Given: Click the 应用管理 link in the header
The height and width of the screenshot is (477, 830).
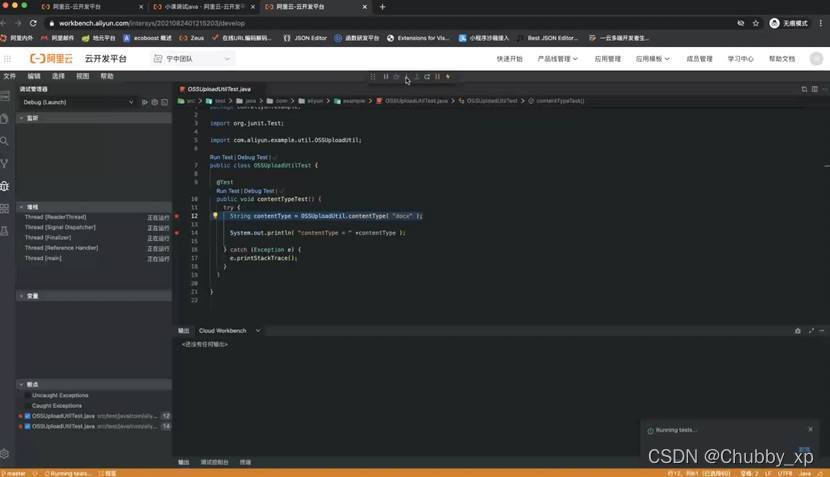Looking at the screenshot, I should click(607, 59).
